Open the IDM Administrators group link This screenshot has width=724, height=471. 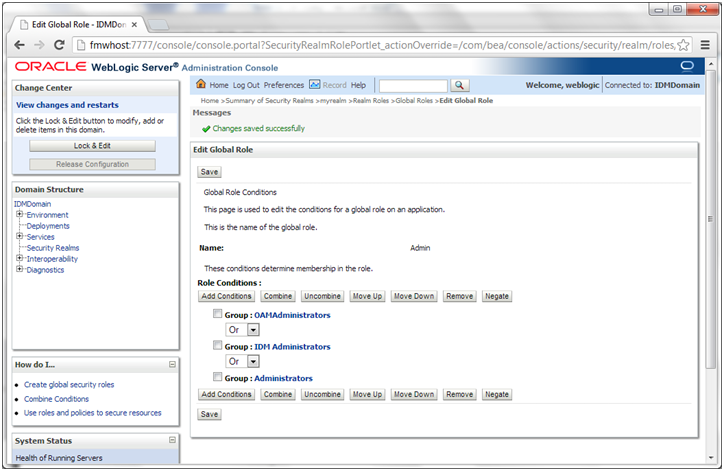point(292,346)
